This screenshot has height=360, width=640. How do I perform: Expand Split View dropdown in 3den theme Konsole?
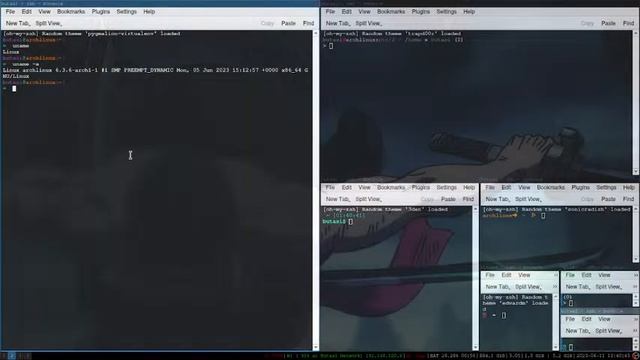point(368,199)
